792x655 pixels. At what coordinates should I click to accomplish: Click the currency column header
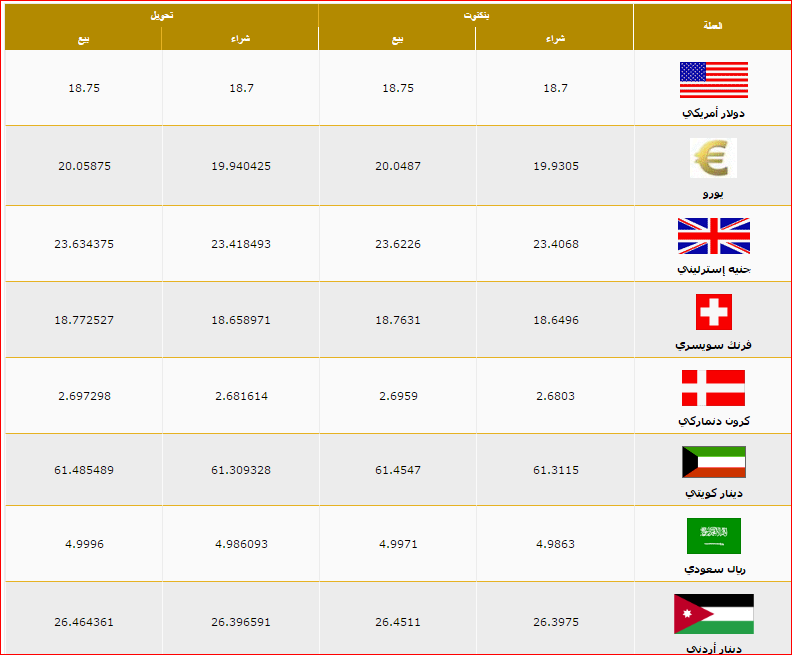point(713,26)
